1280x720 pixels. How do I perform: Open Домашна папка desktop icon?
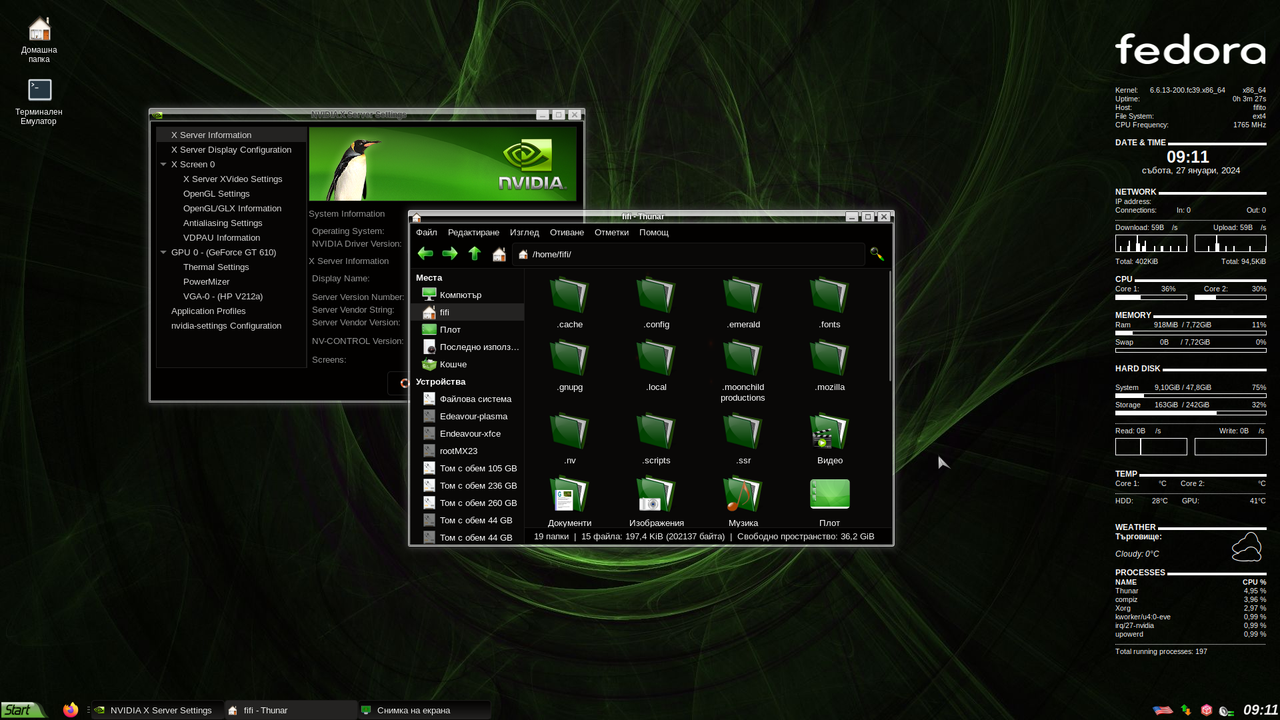39,39
